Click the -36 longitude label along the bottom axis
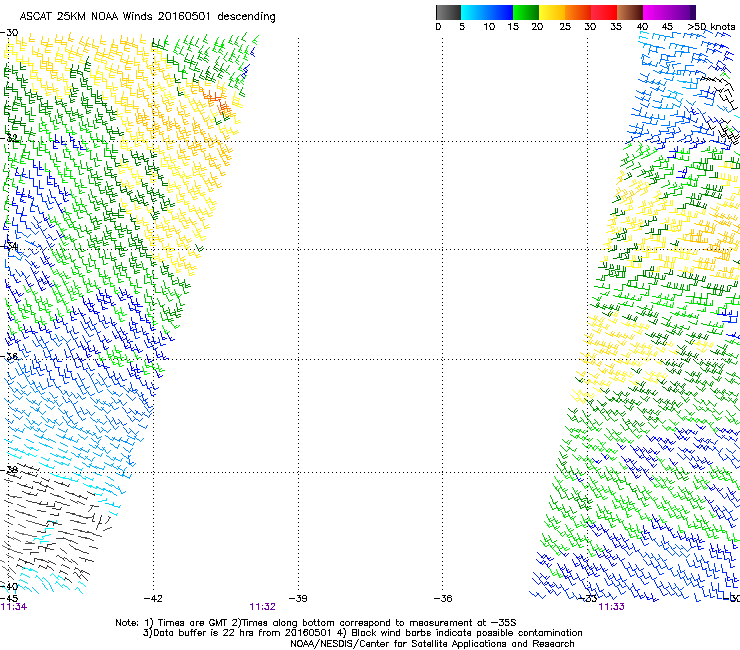 click(x=443, y=599)
